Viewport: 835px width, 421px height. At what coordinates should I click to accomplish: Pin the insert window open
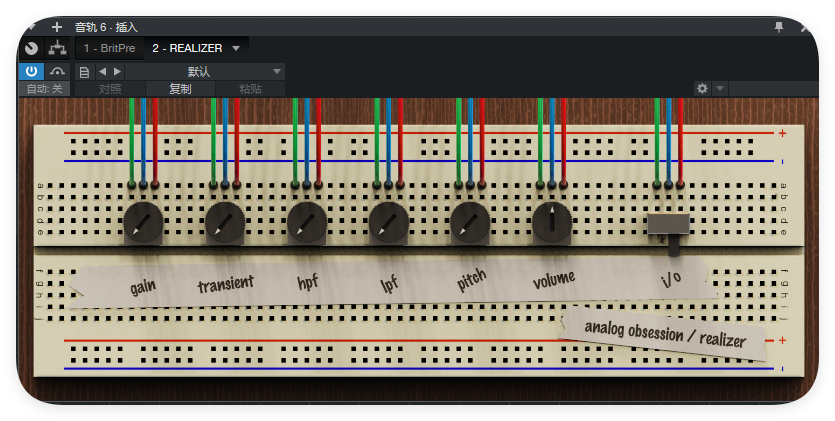point(779,27)
